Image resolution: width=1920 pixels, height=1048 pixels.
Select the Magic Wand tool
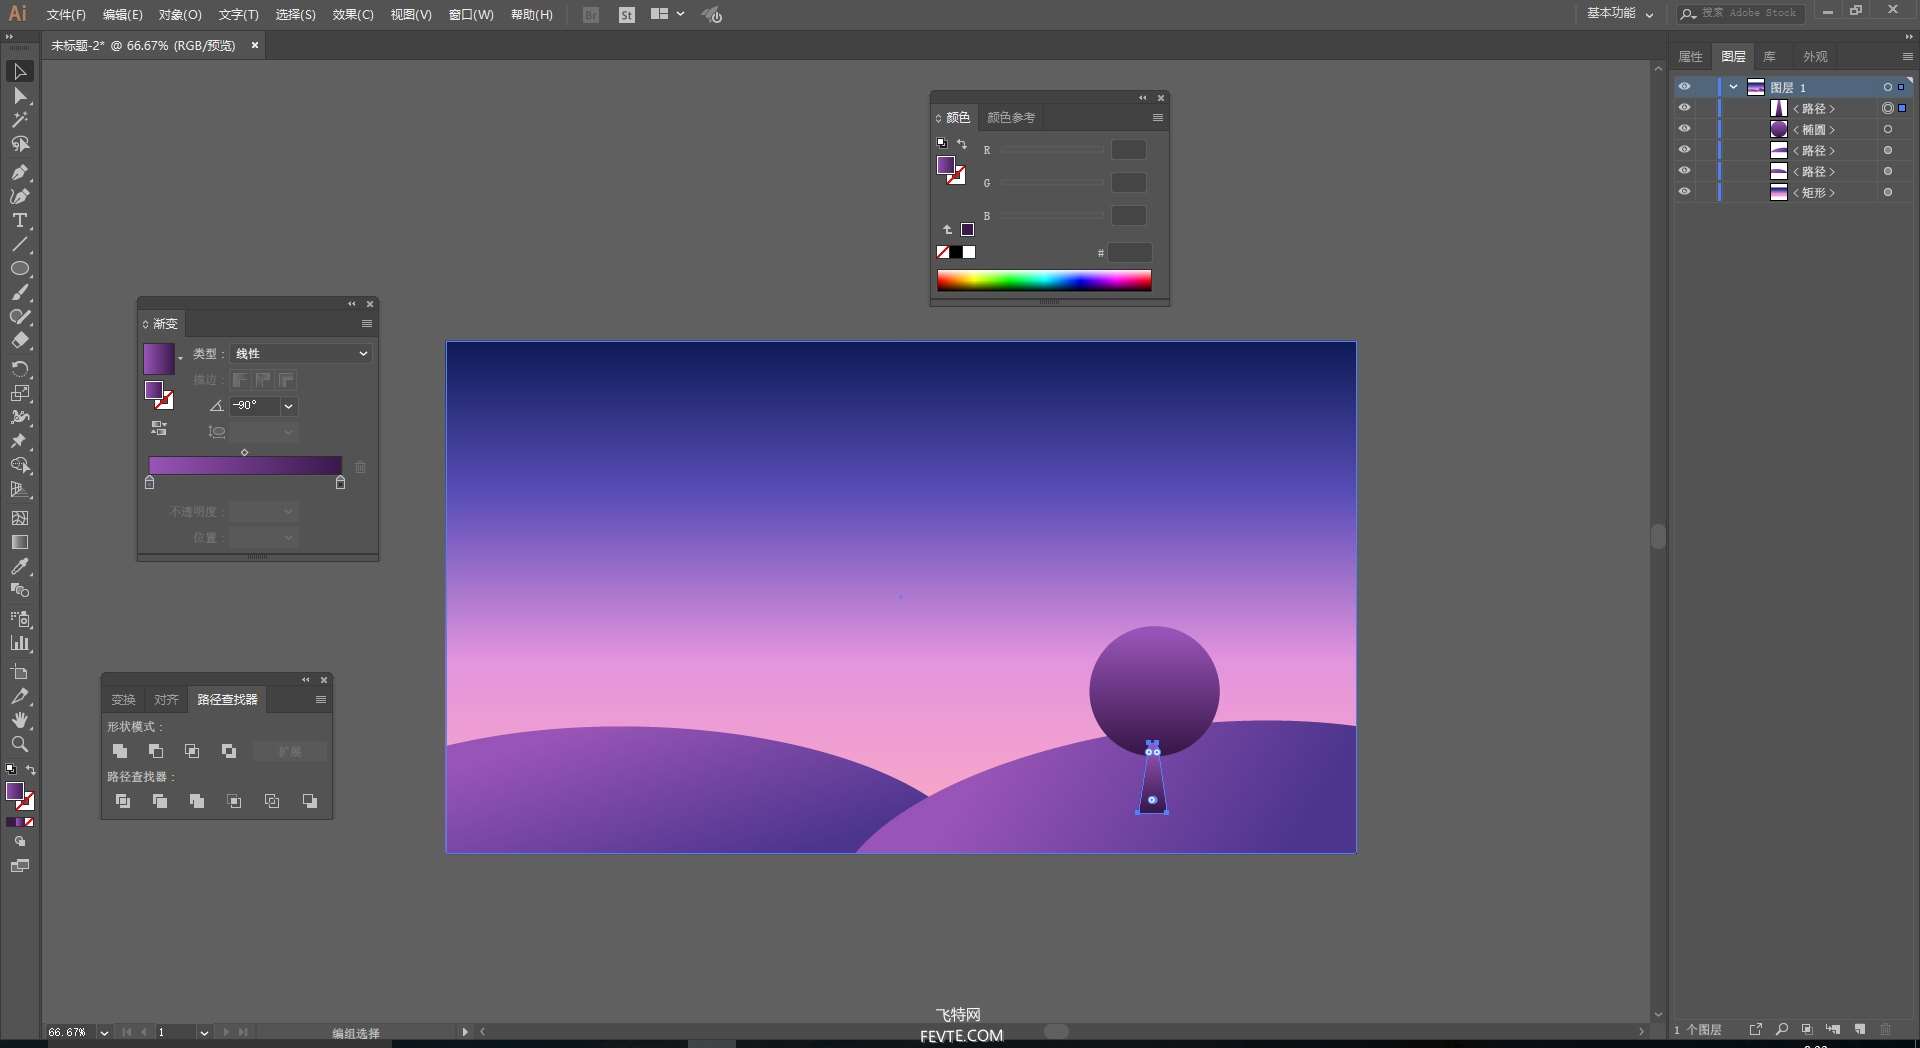coord(19,120)
